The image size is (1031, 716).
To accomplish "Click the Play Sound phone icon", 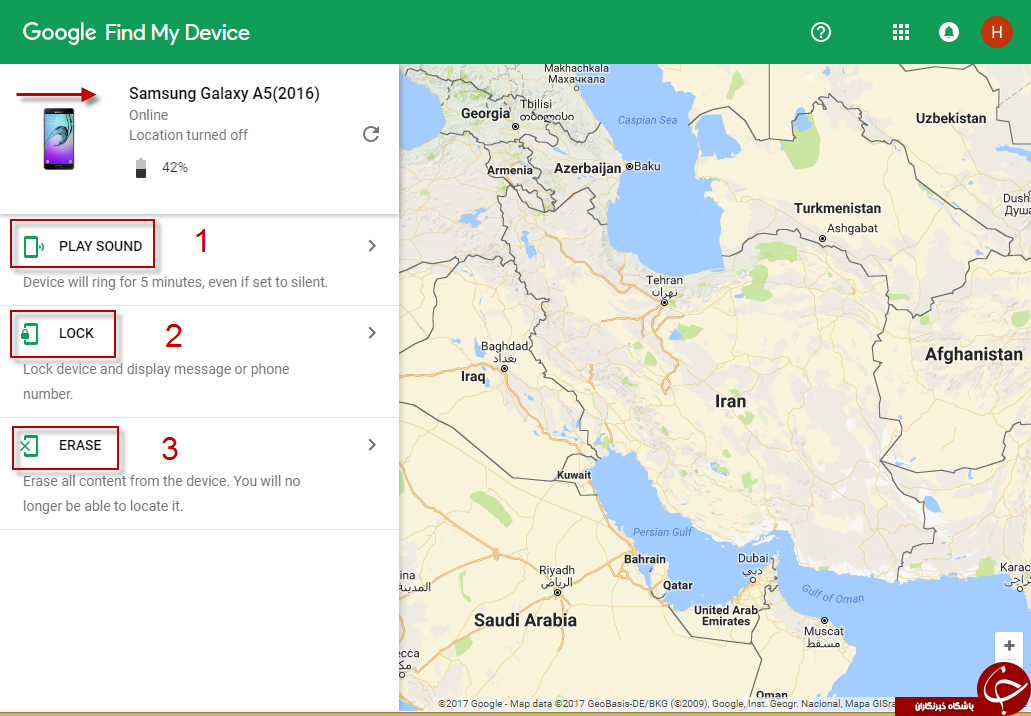I will click(34, 247).
